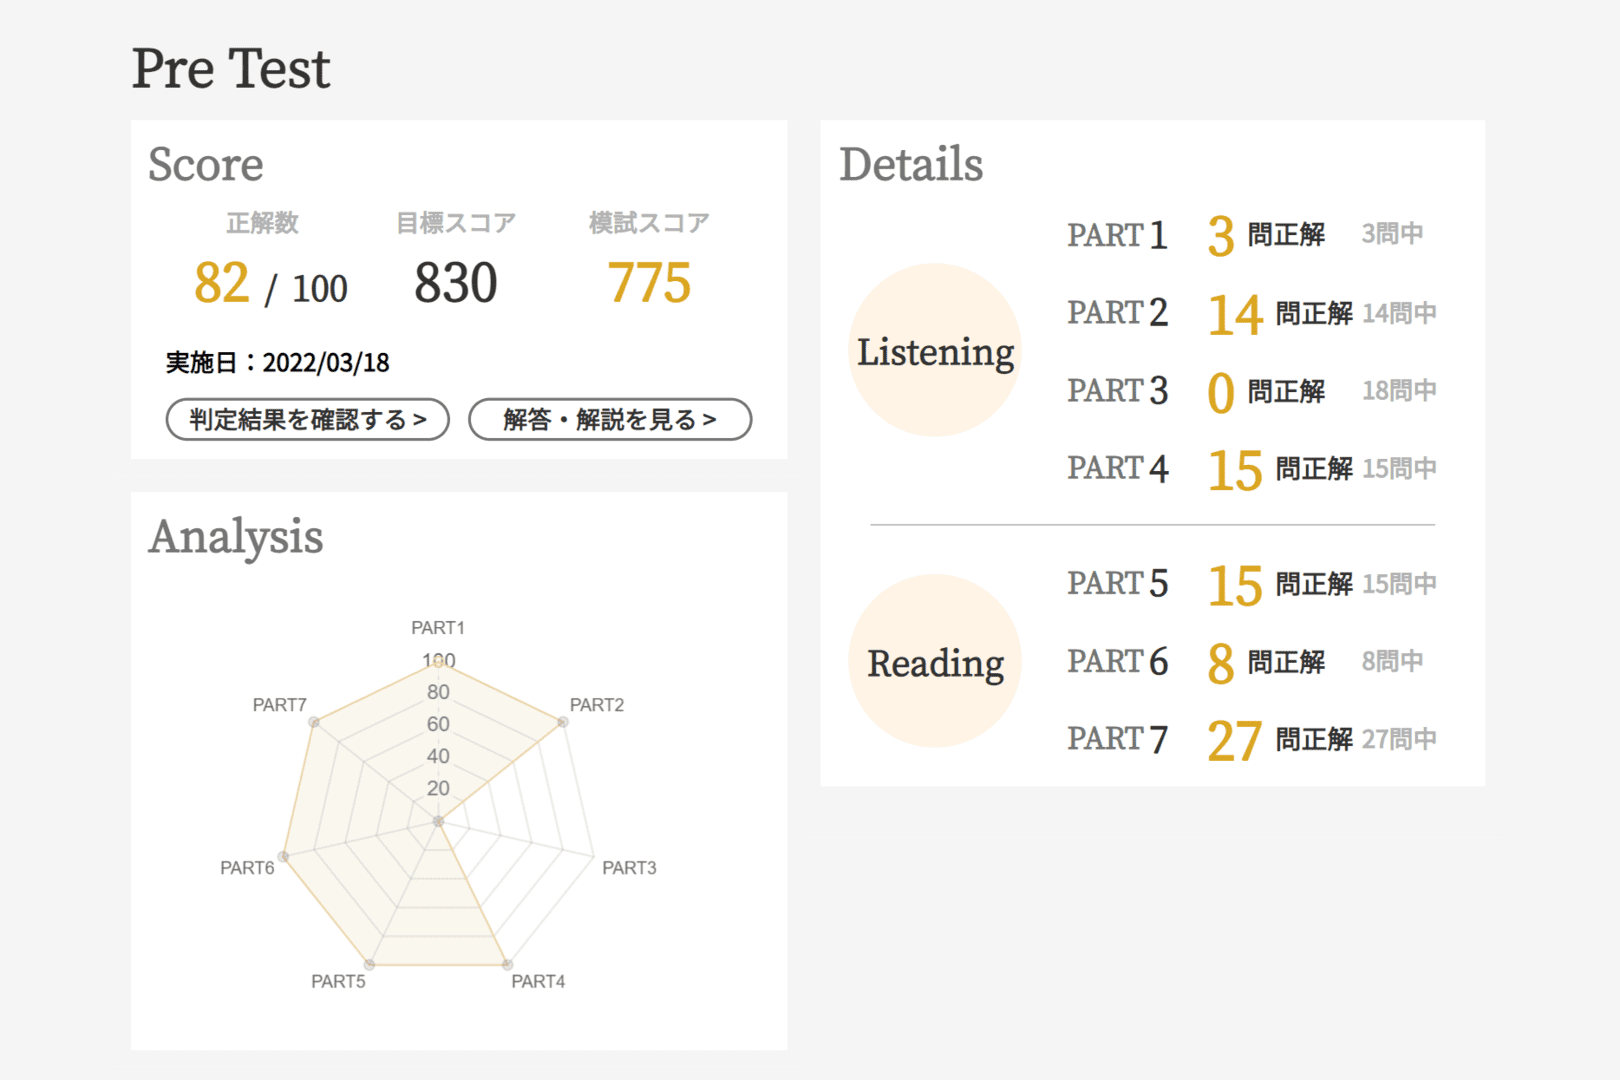
Task: Click the Pre Test page heading
Action: pos(231,69)
